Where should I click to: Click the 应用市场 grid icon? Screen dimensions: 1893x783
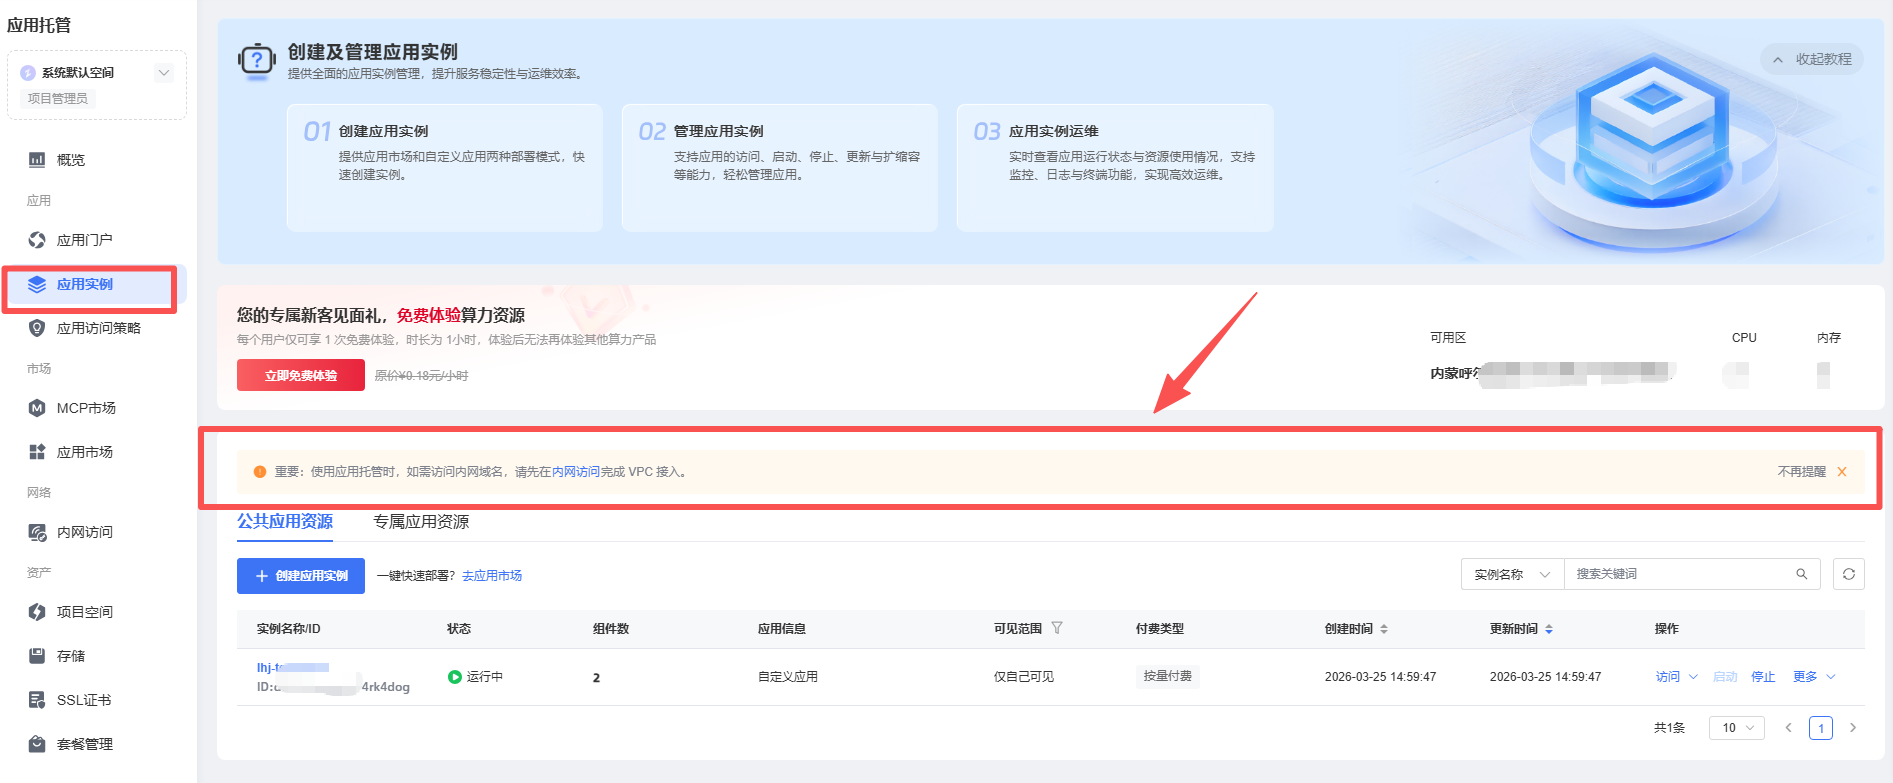[37, 452]
